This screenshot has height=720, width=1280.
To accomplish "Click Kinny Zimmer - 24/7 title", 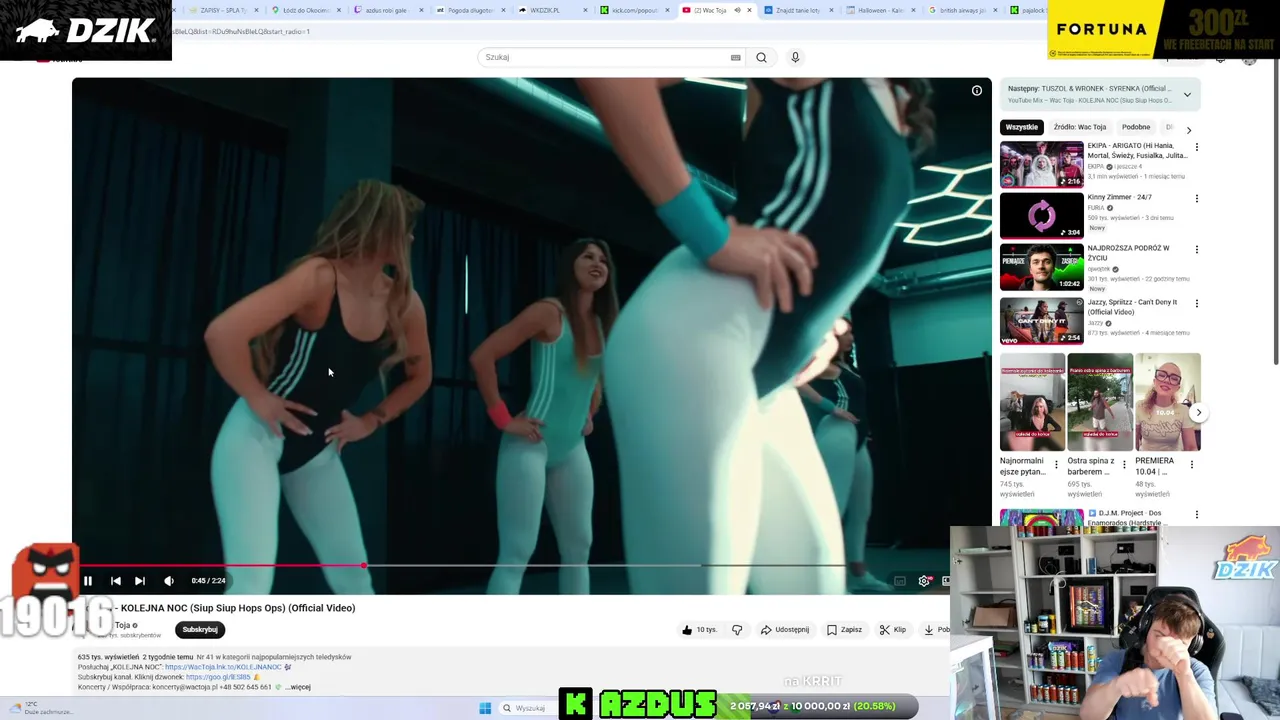I will [1120, 197].
